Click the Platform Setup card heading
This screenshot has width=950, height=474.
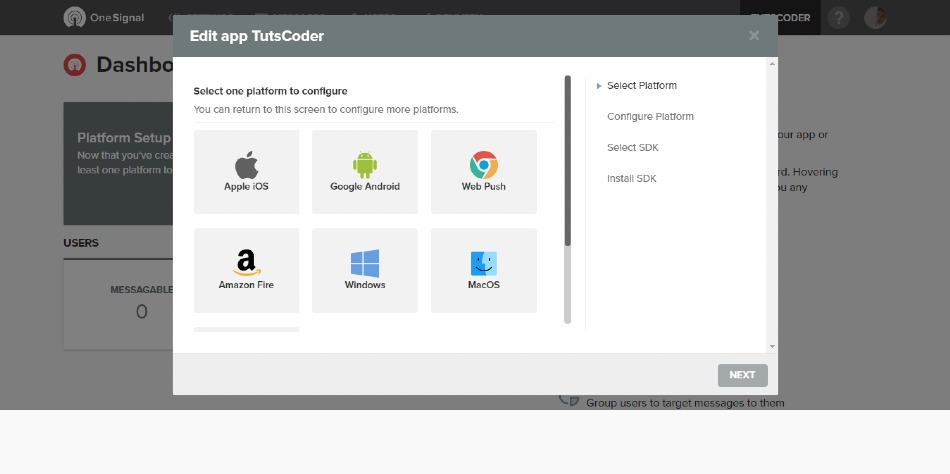coord(124,137)
